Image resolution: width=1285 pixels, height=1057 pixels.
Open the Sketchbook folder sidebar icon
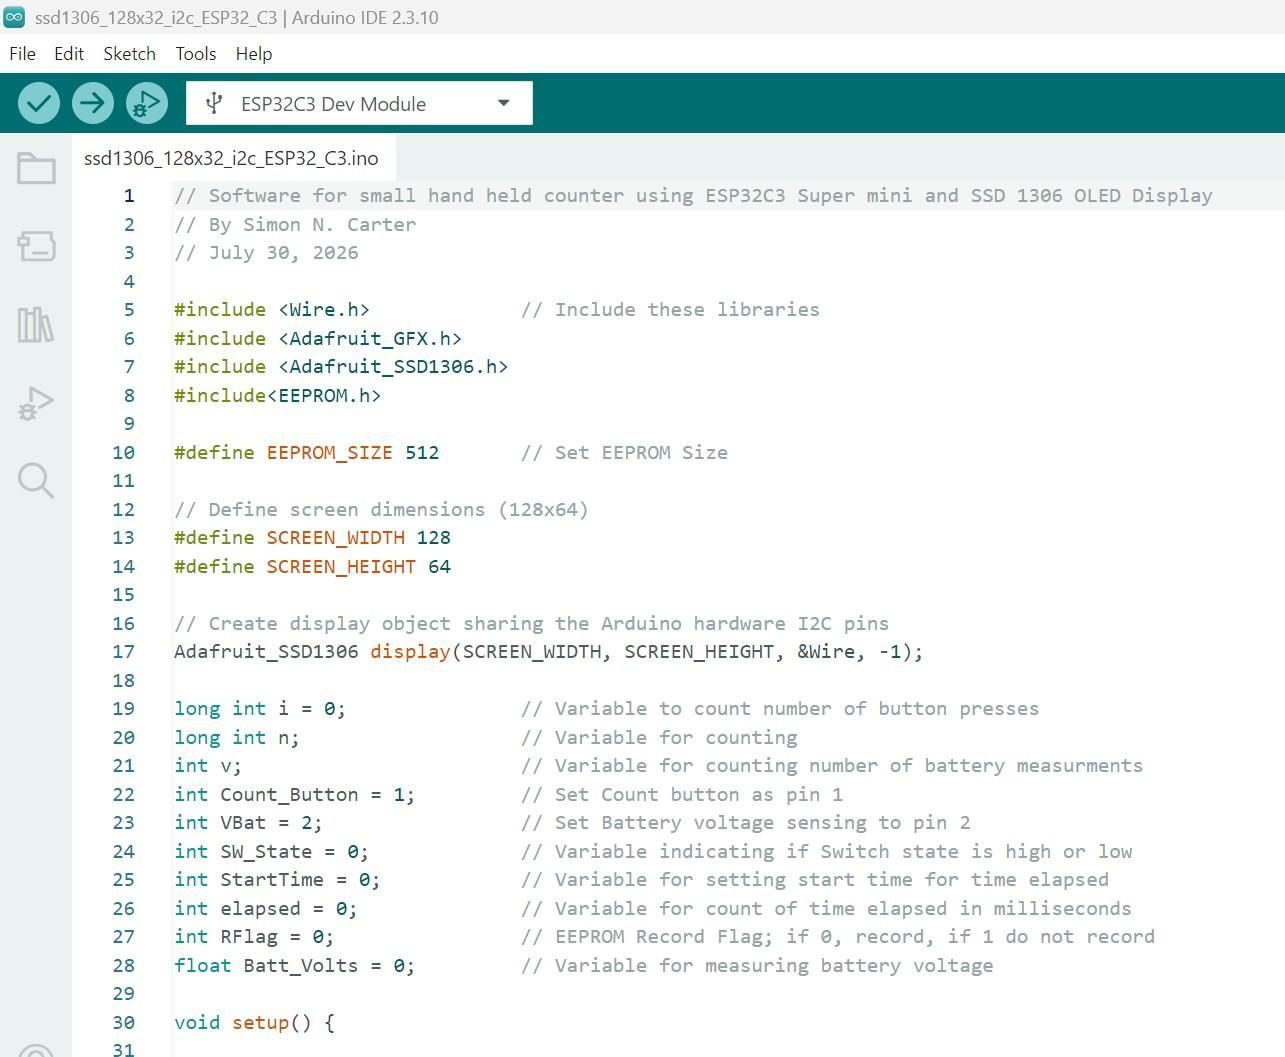click(x=36, y=168)
